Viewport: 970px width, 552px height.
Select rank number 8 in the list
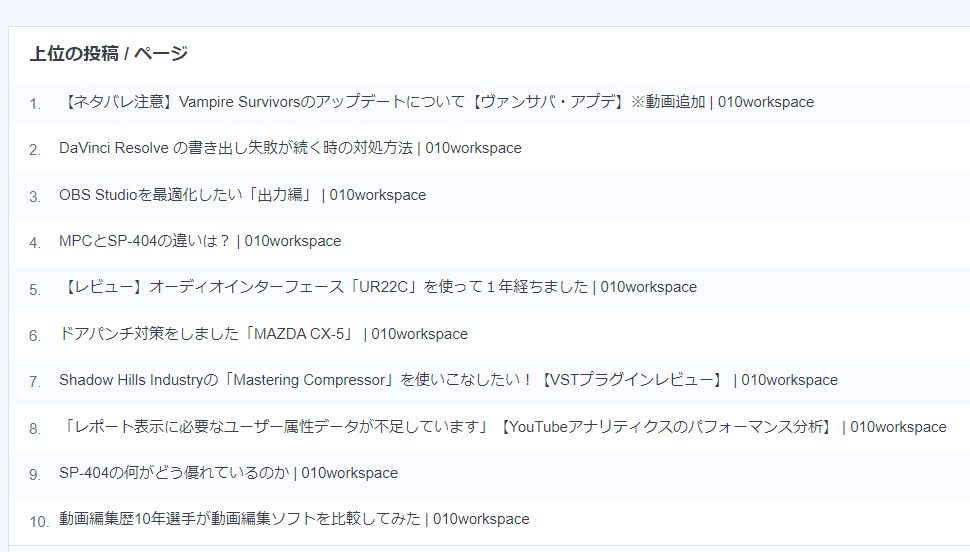tap(35, 429)
